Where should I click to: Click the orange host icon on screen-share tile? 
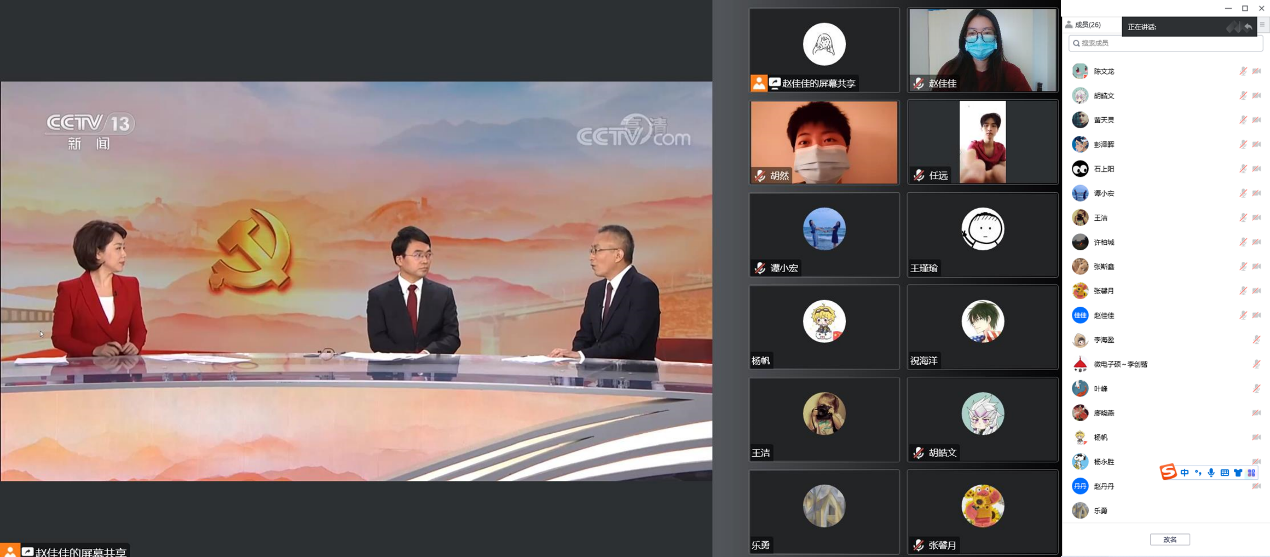coord(759,83)
